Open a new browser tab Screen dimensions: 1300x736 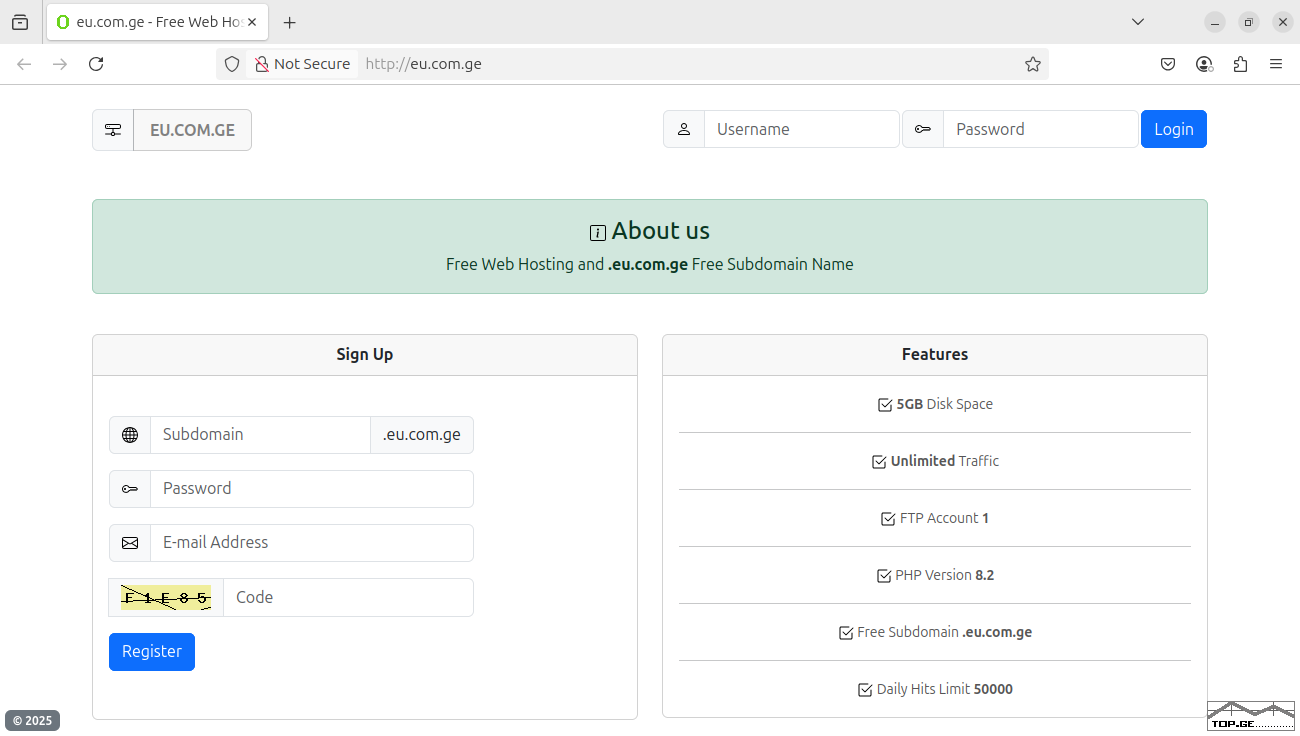coord(290,22)
